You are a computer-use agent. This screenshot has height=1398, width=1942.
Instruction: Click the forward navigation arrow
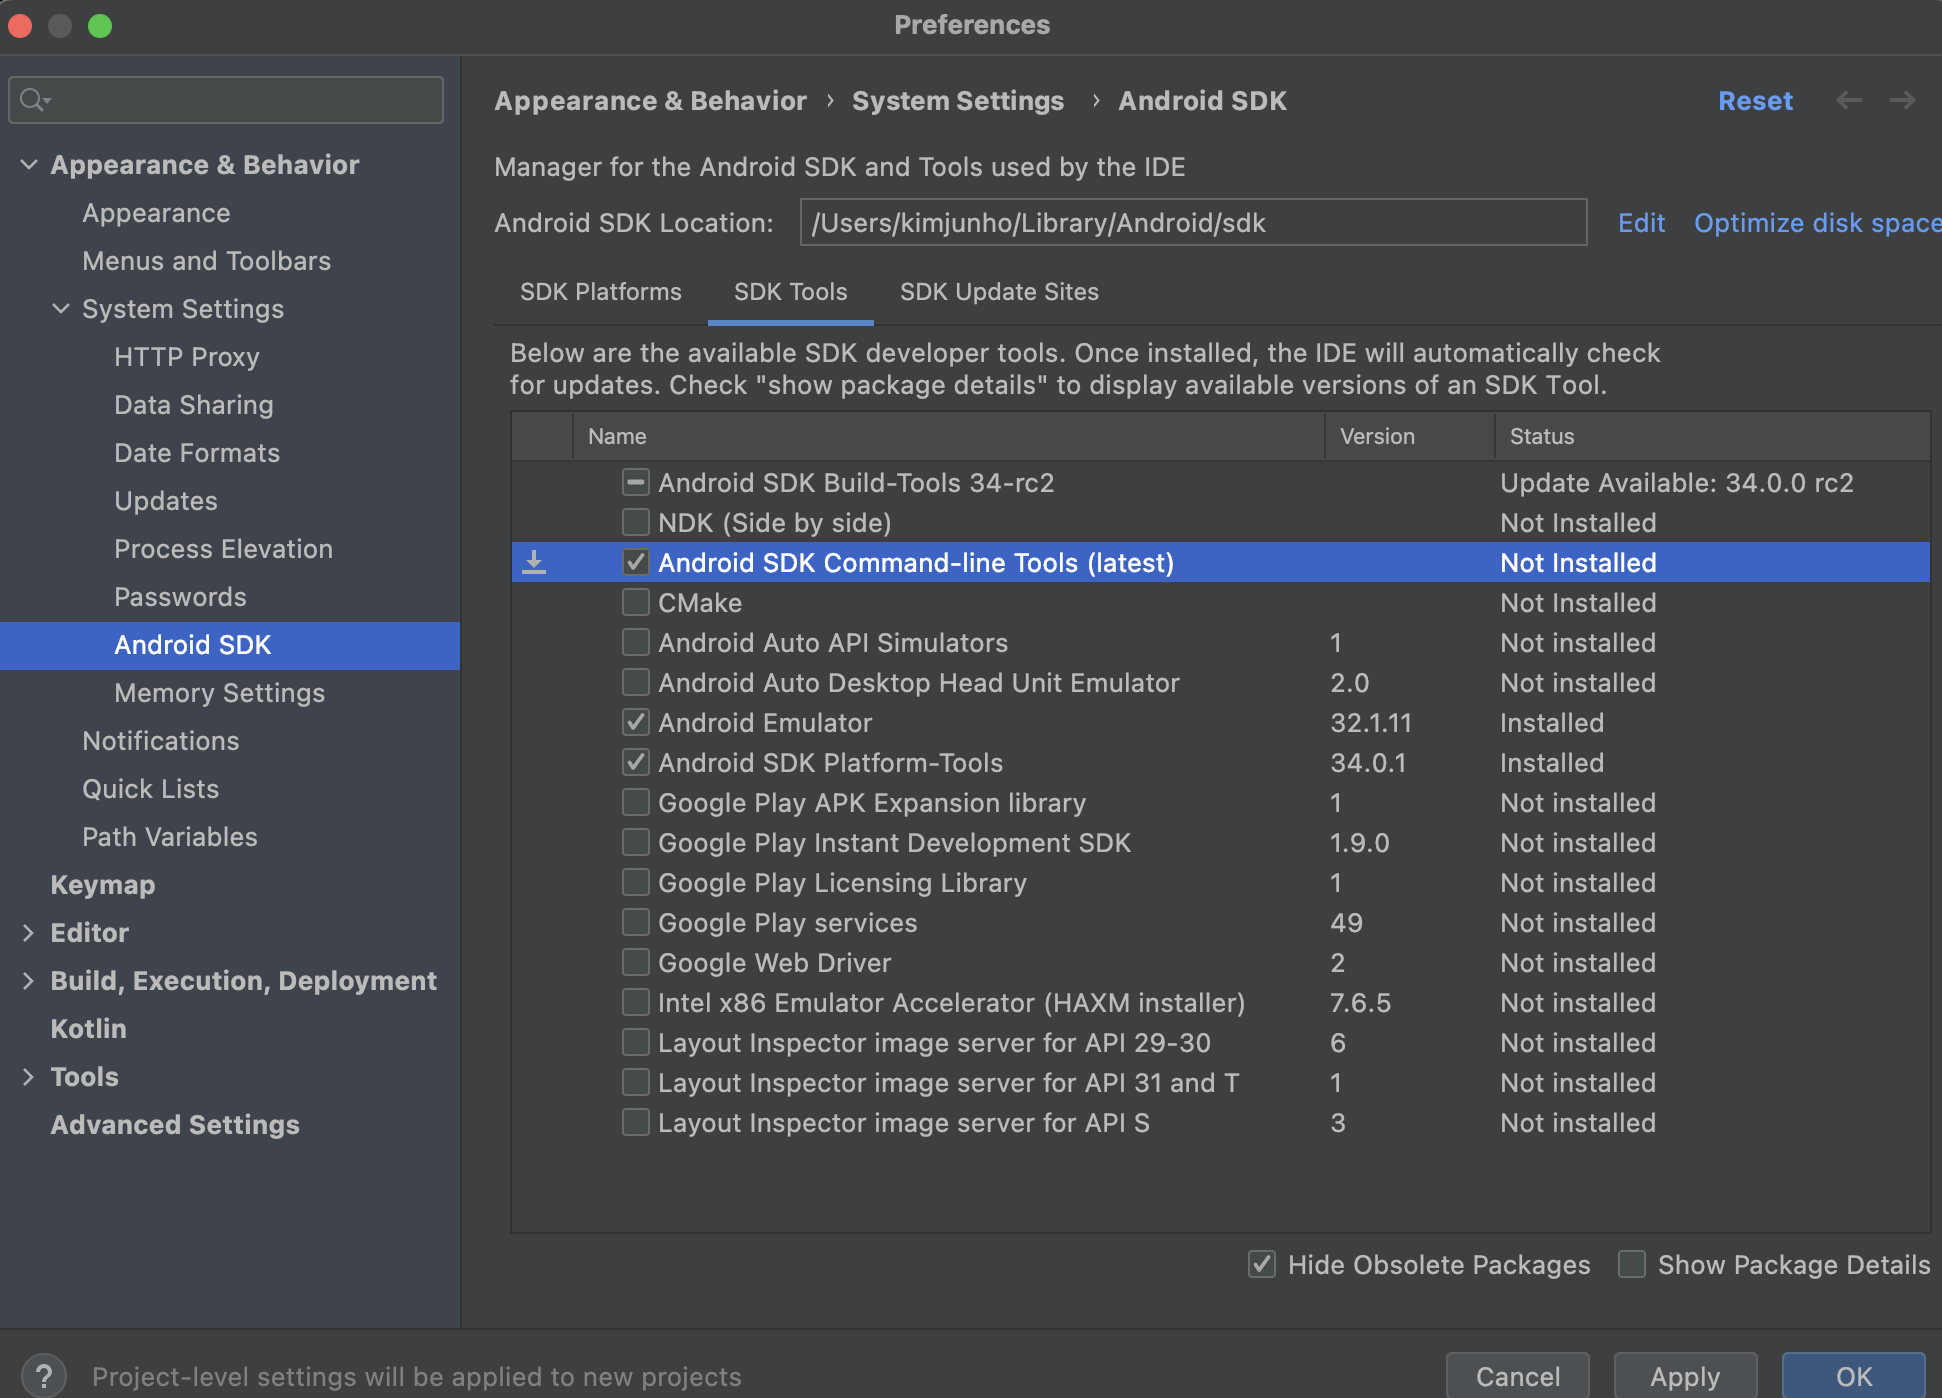(x=1902, y=100)
